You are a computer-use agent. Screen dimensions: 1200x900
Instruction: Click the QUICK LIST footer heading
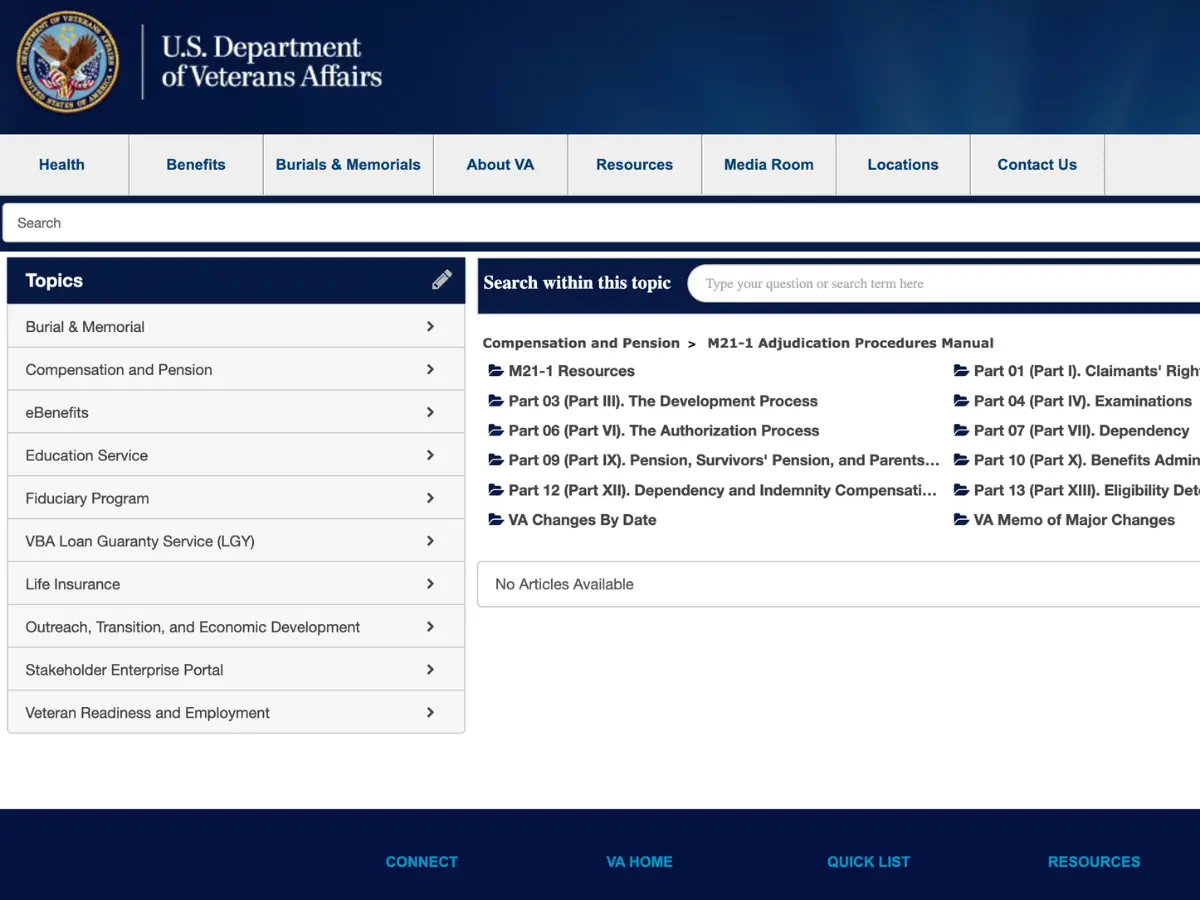point(869,862)
